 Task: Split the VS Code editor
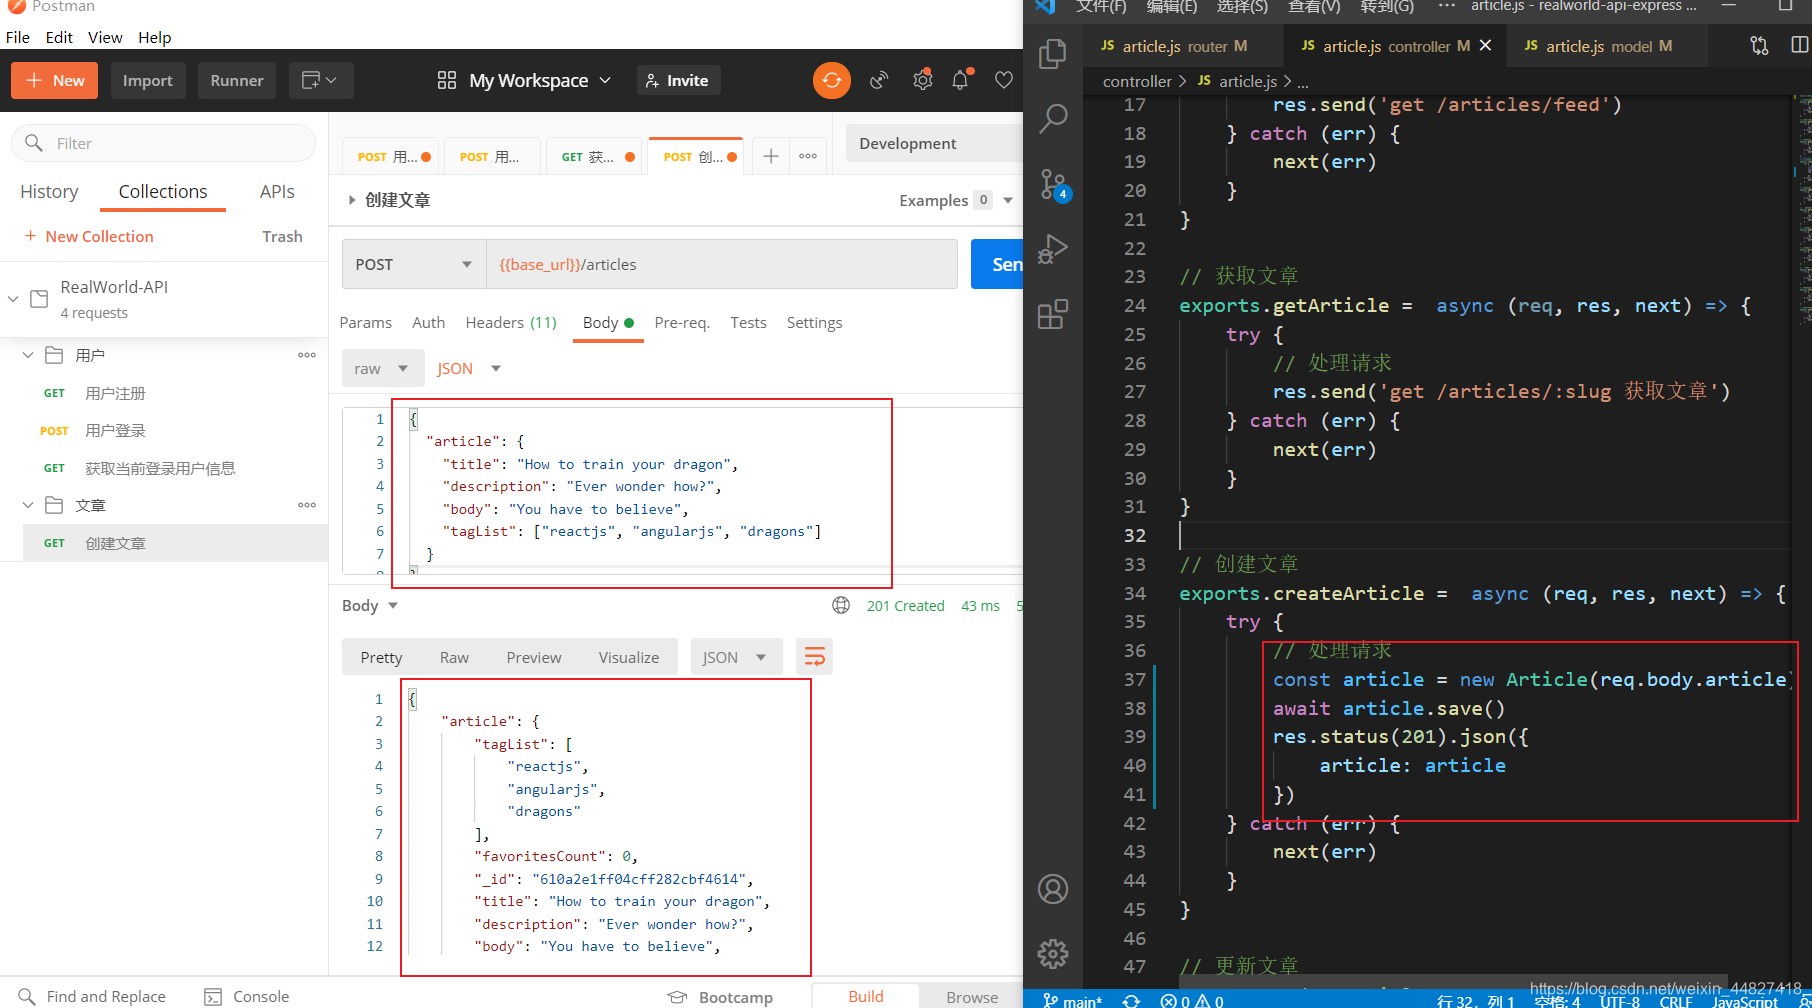1799,46
